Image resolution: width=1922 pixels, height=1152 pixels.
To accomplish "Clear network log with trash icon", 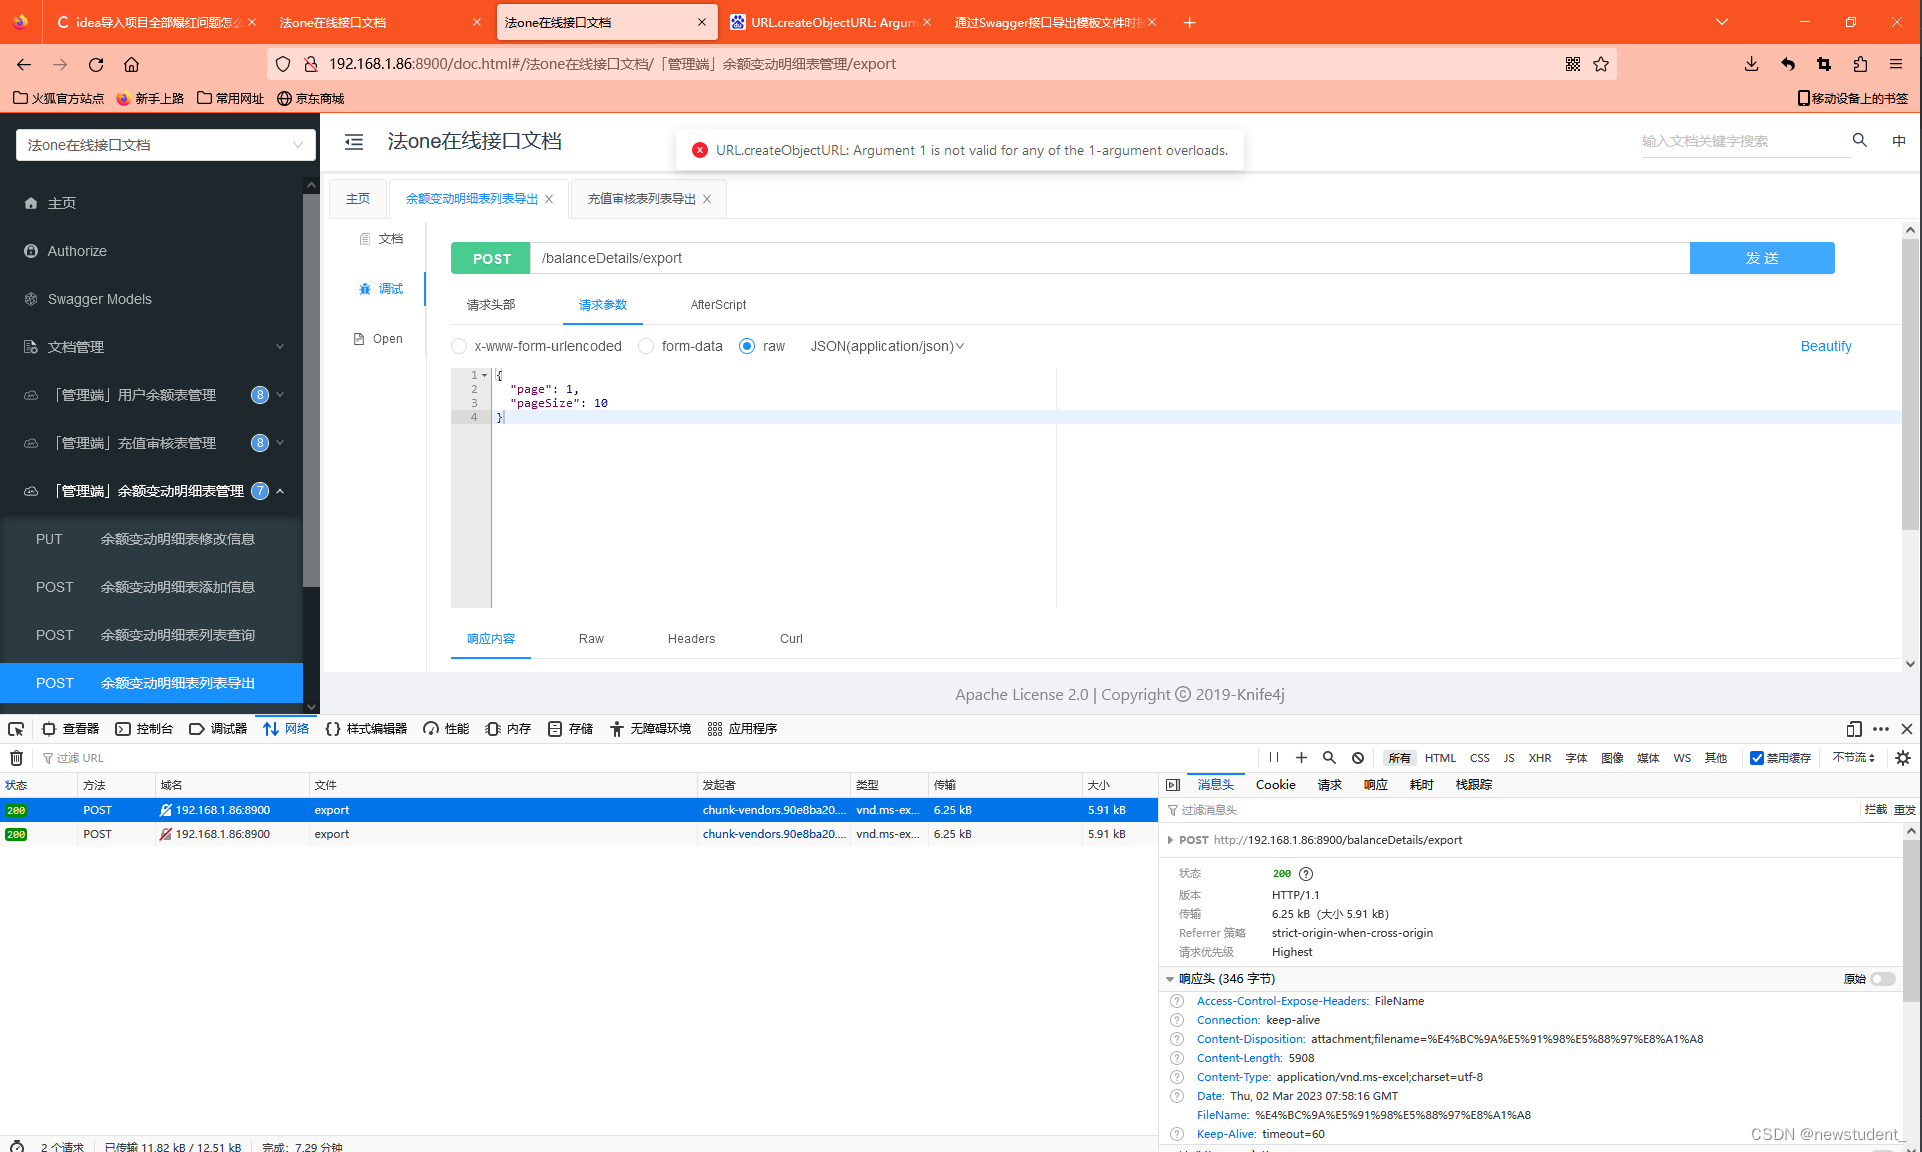I will tap(16, 758).
